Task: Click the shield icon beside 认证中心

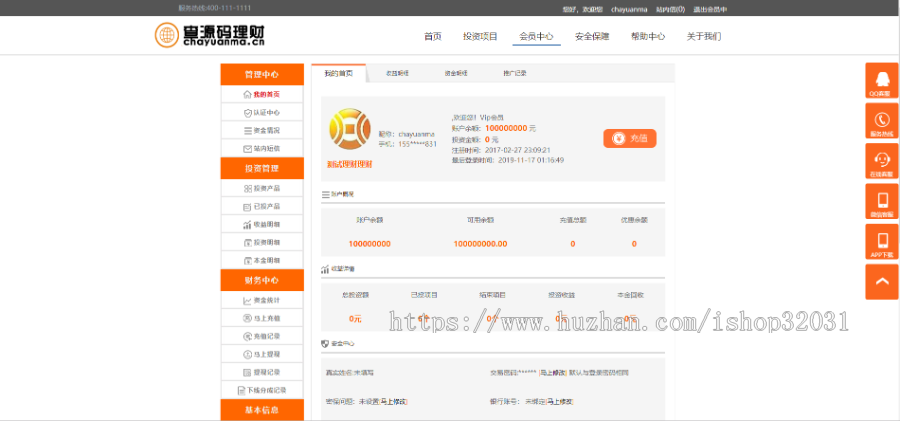Action: tap(247, 113)
